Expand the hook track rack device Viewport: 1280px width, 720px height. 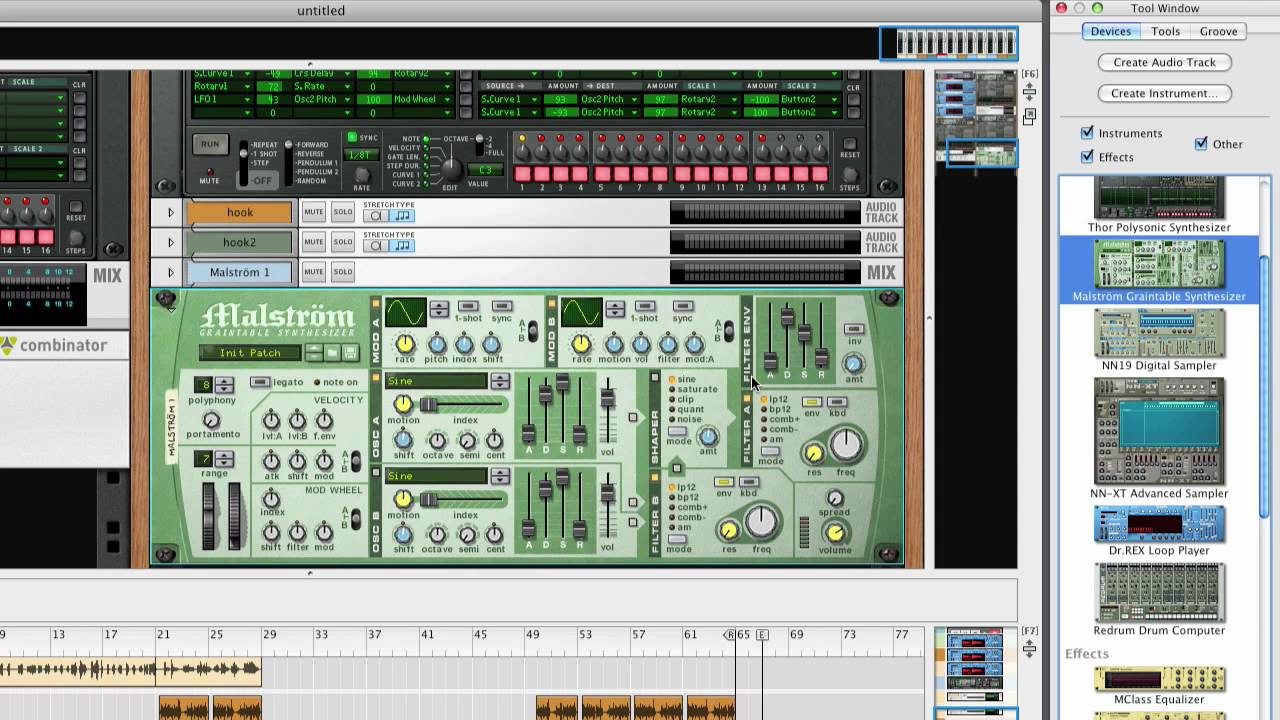click(170, 212)
